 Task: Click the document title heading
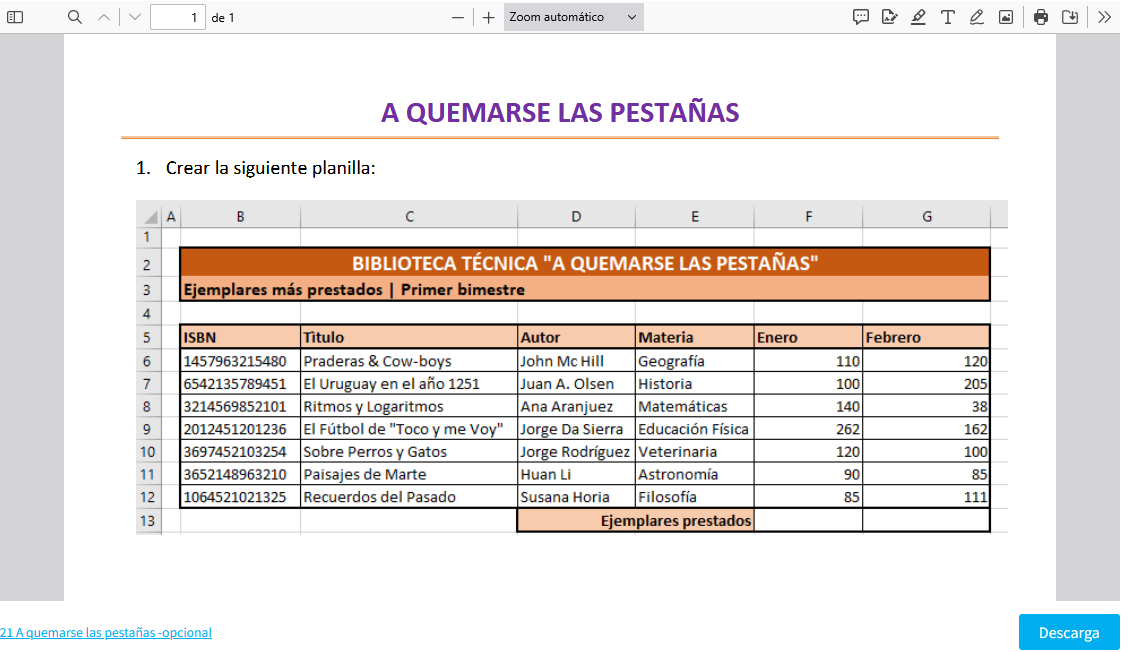click(560, 112)
